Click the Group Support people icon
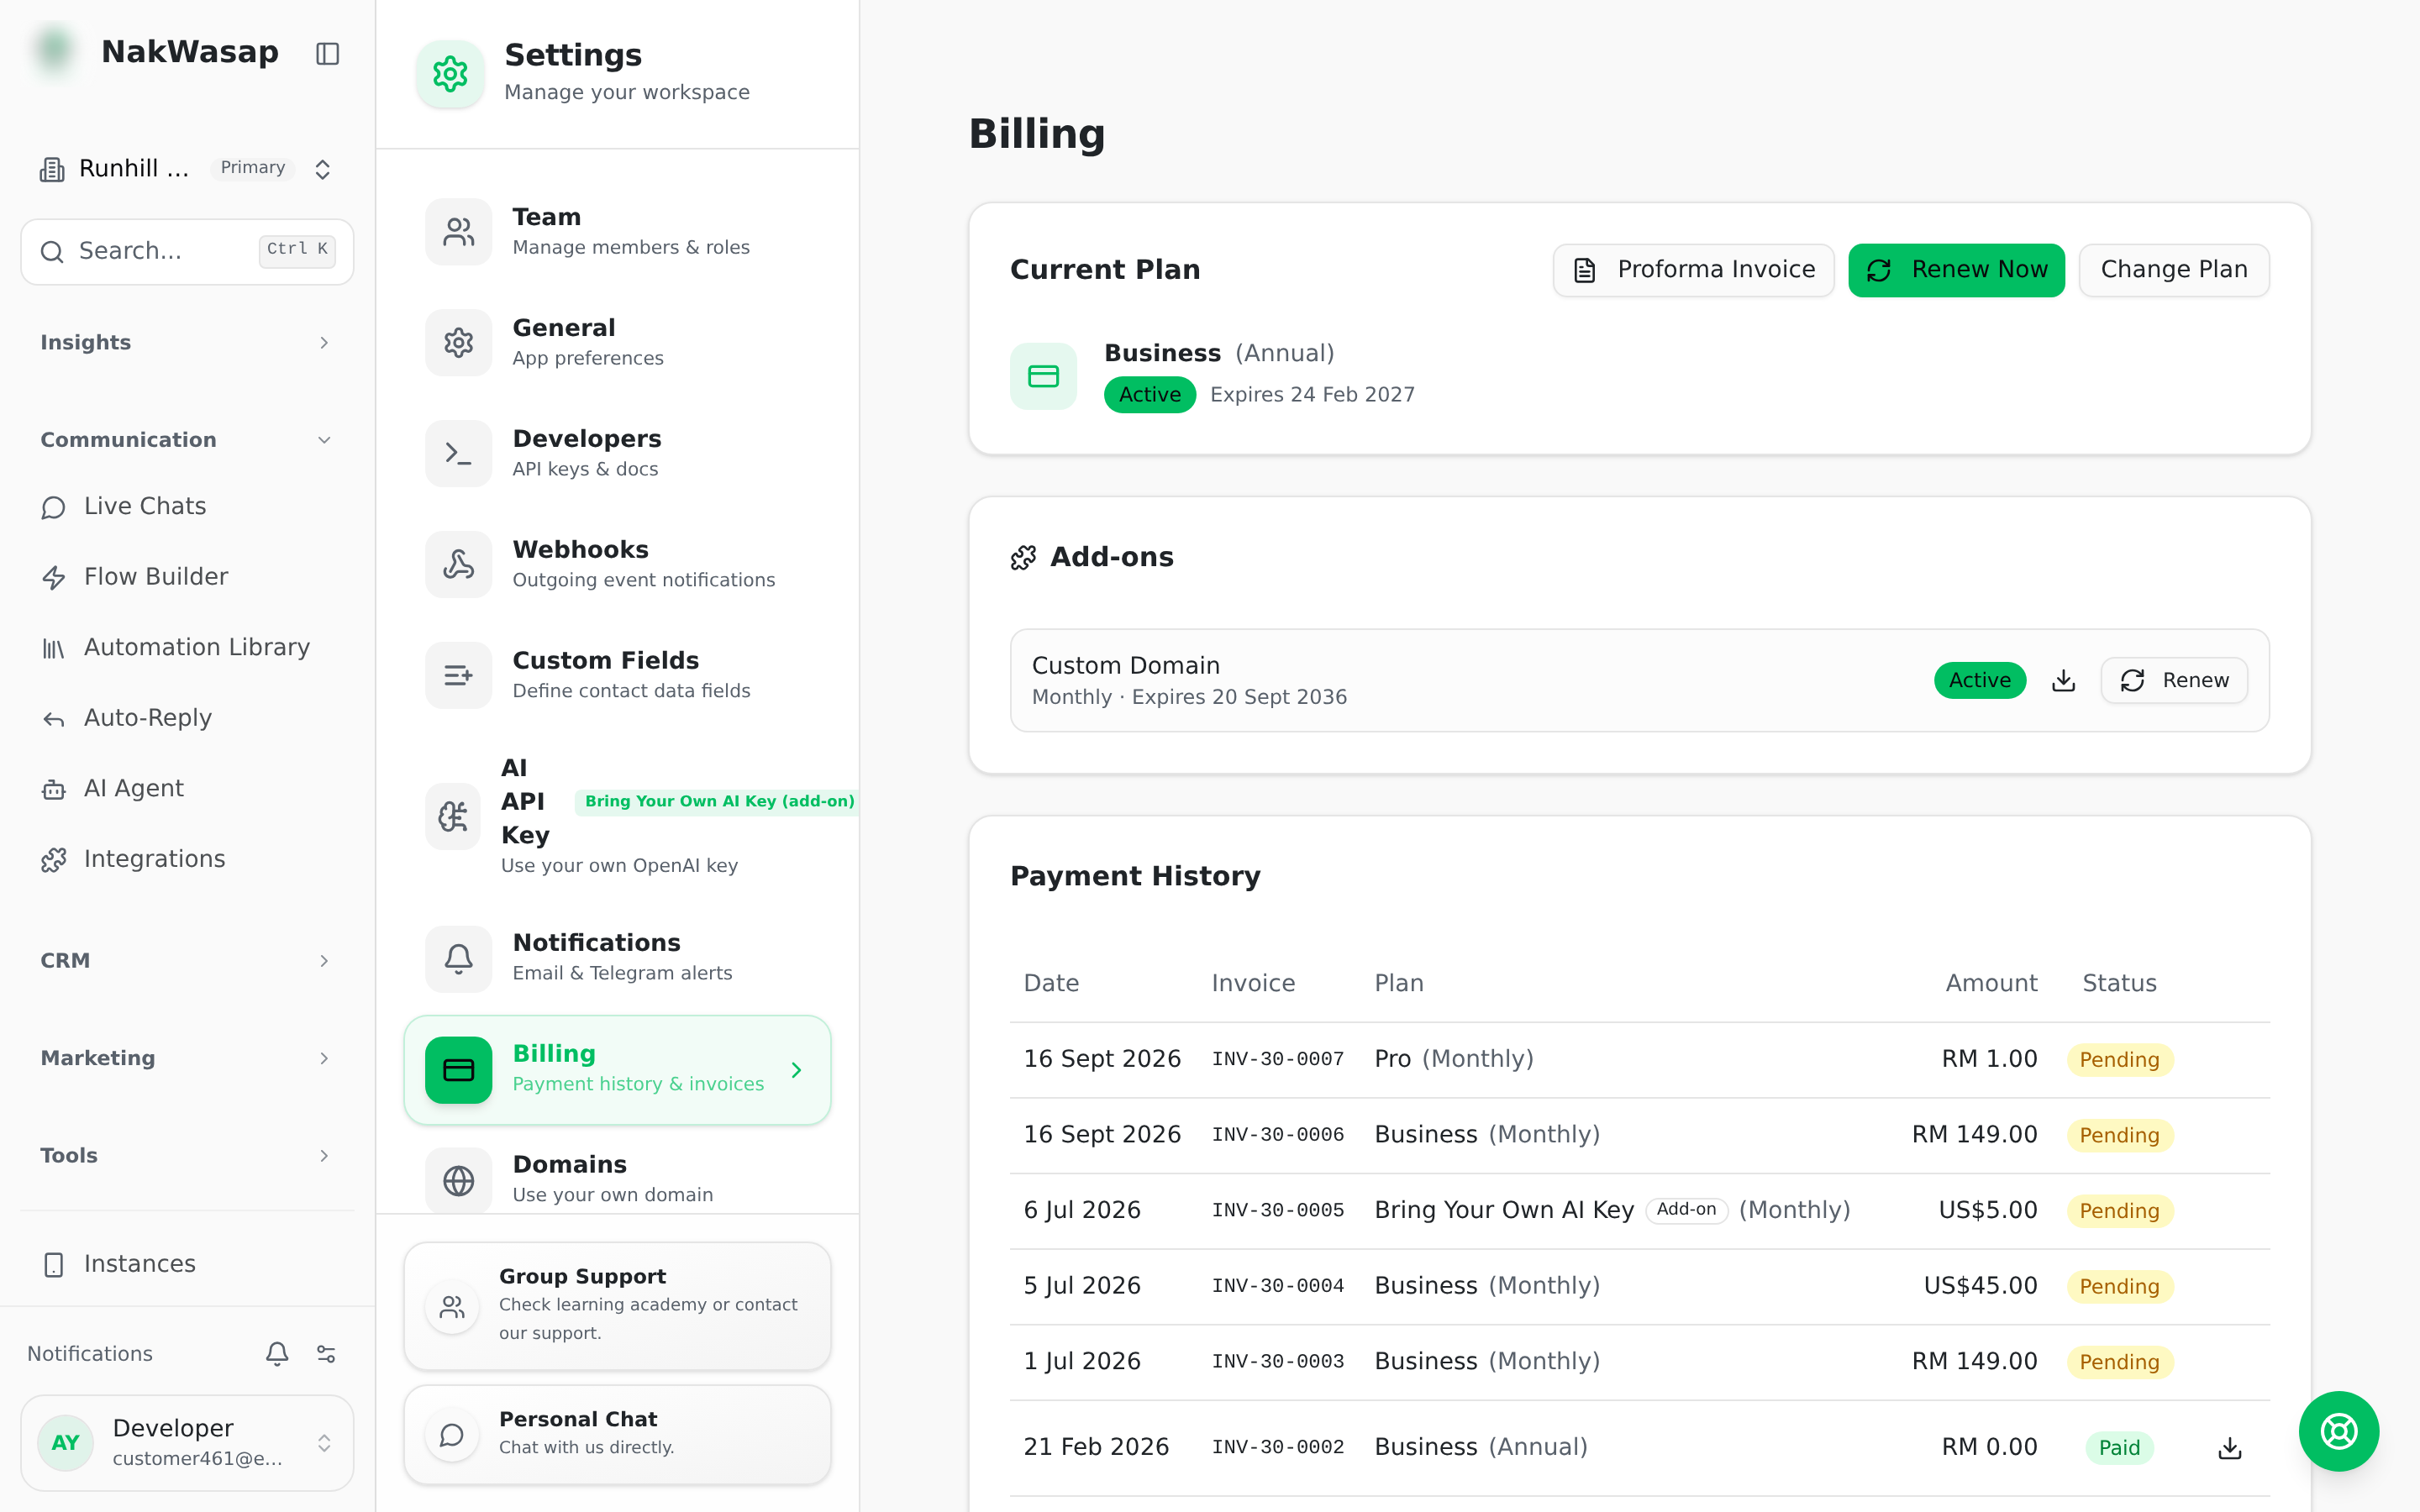Viewport: 2420px width, 1512px height. 452,1306
